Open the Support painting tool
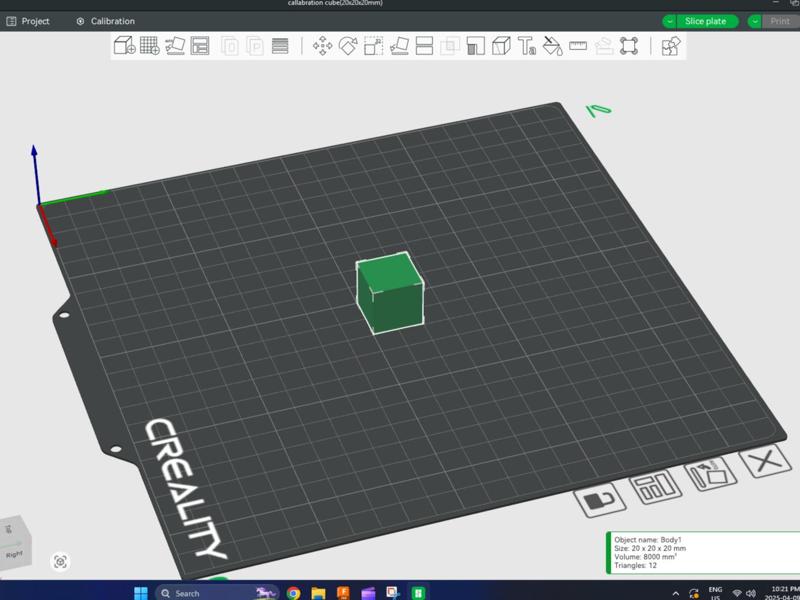 coord(476,46)
